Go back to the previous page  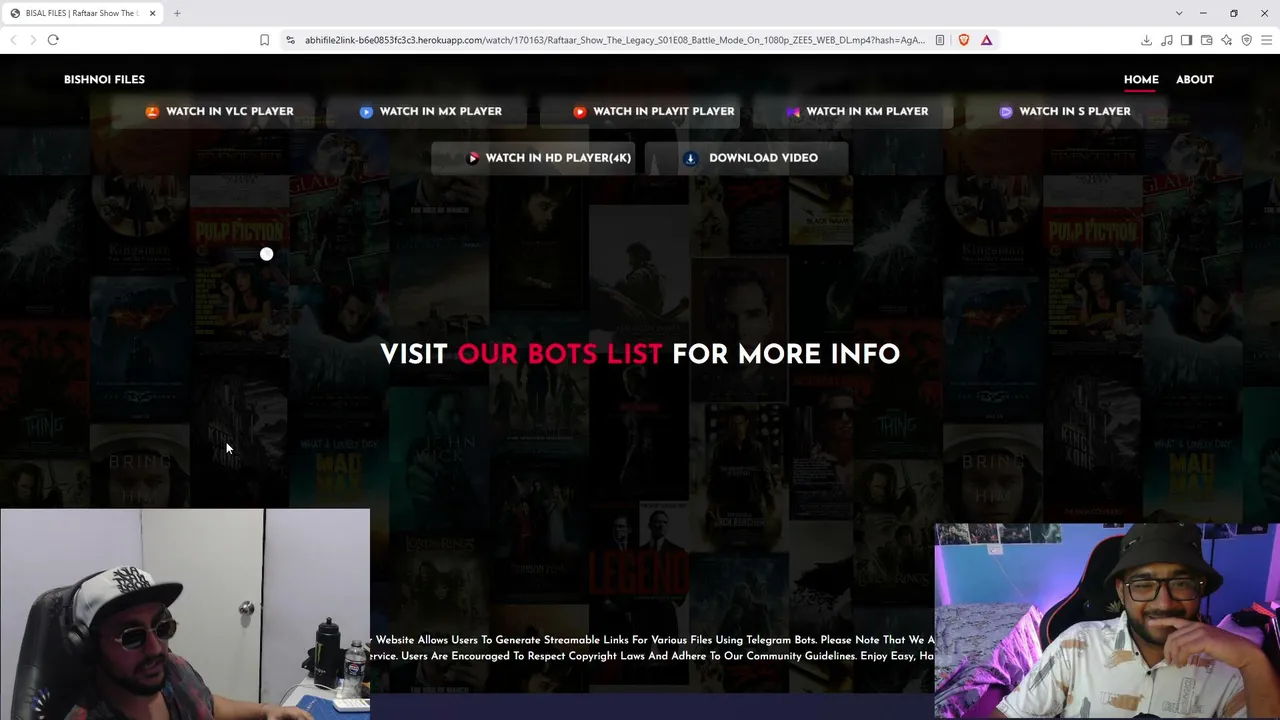click(x=13, y=40)
